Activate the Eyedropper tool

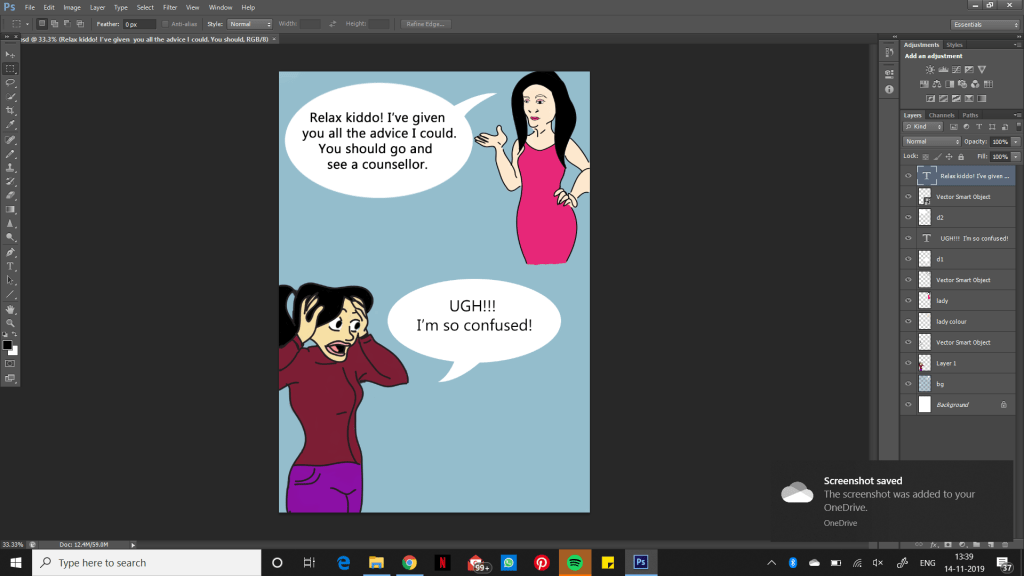click(x=10, y=124)
